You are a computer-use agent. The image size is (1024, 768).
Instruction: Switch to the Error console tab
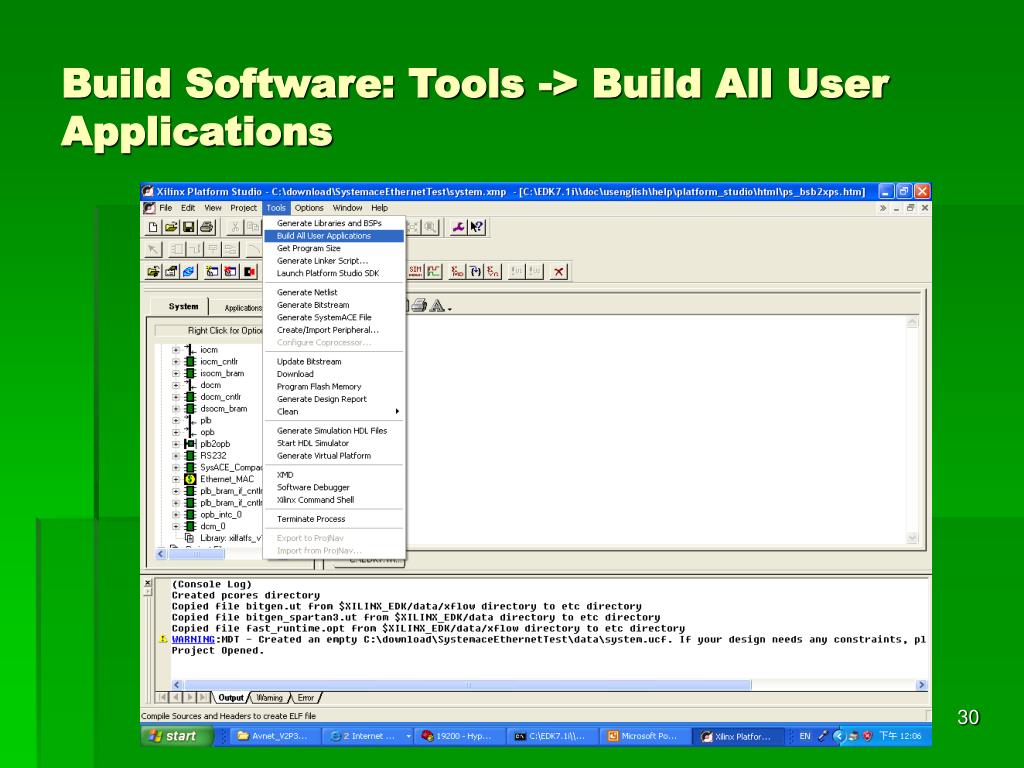pyautogui.click(x=306, y=698)
